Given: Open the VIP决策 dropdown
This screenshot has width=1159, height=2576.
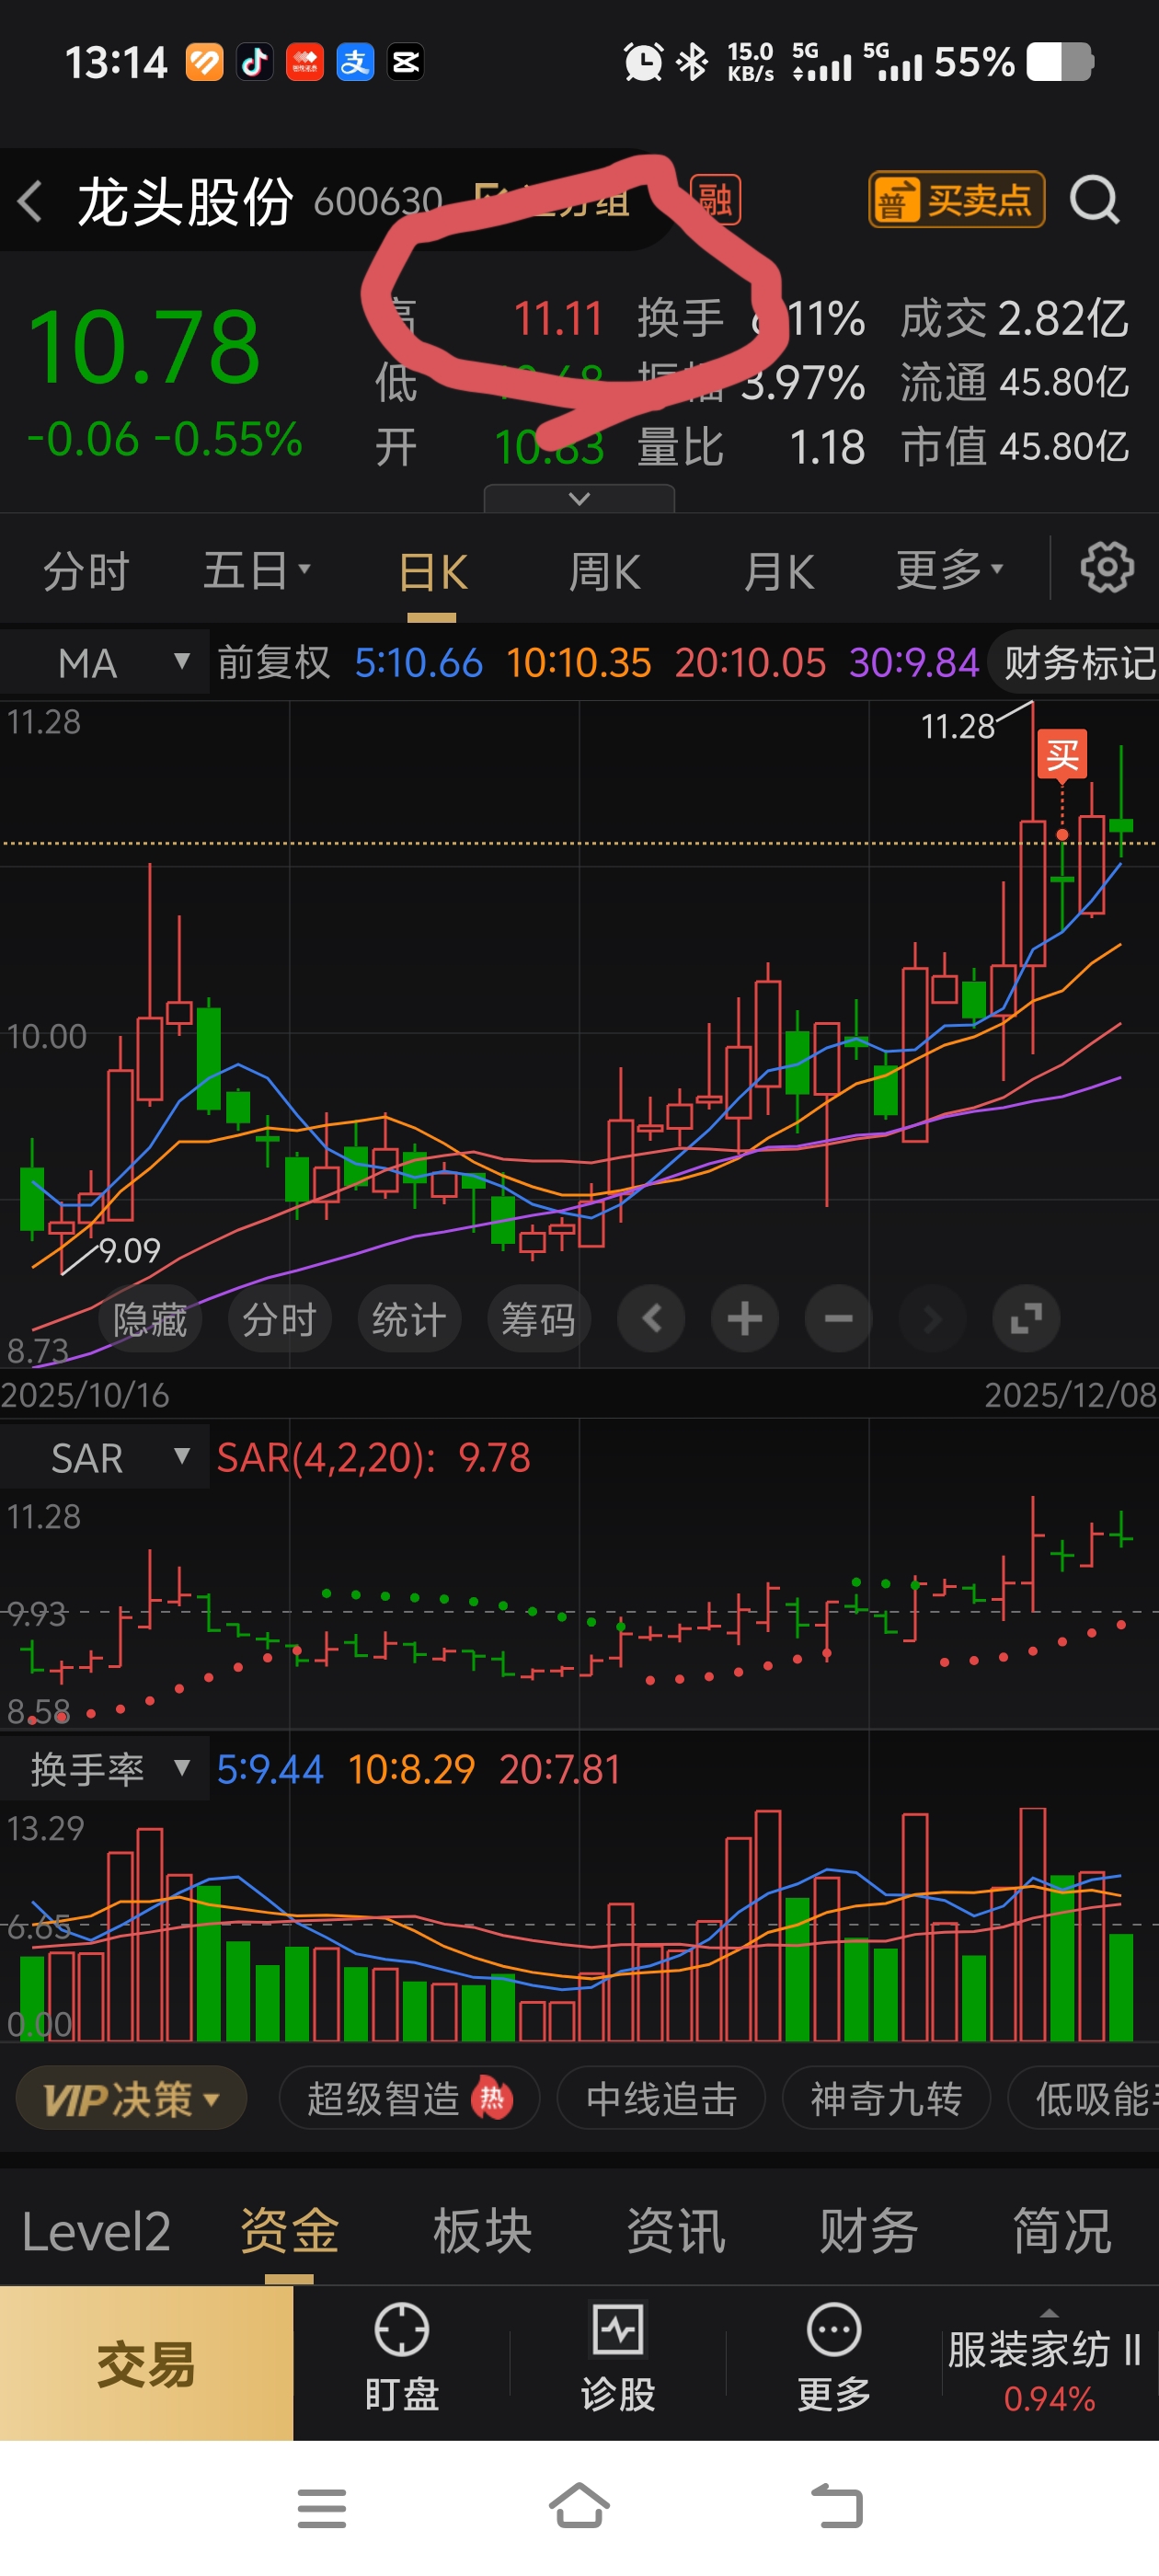Looking at the screenshot, I should point(131,2099).
